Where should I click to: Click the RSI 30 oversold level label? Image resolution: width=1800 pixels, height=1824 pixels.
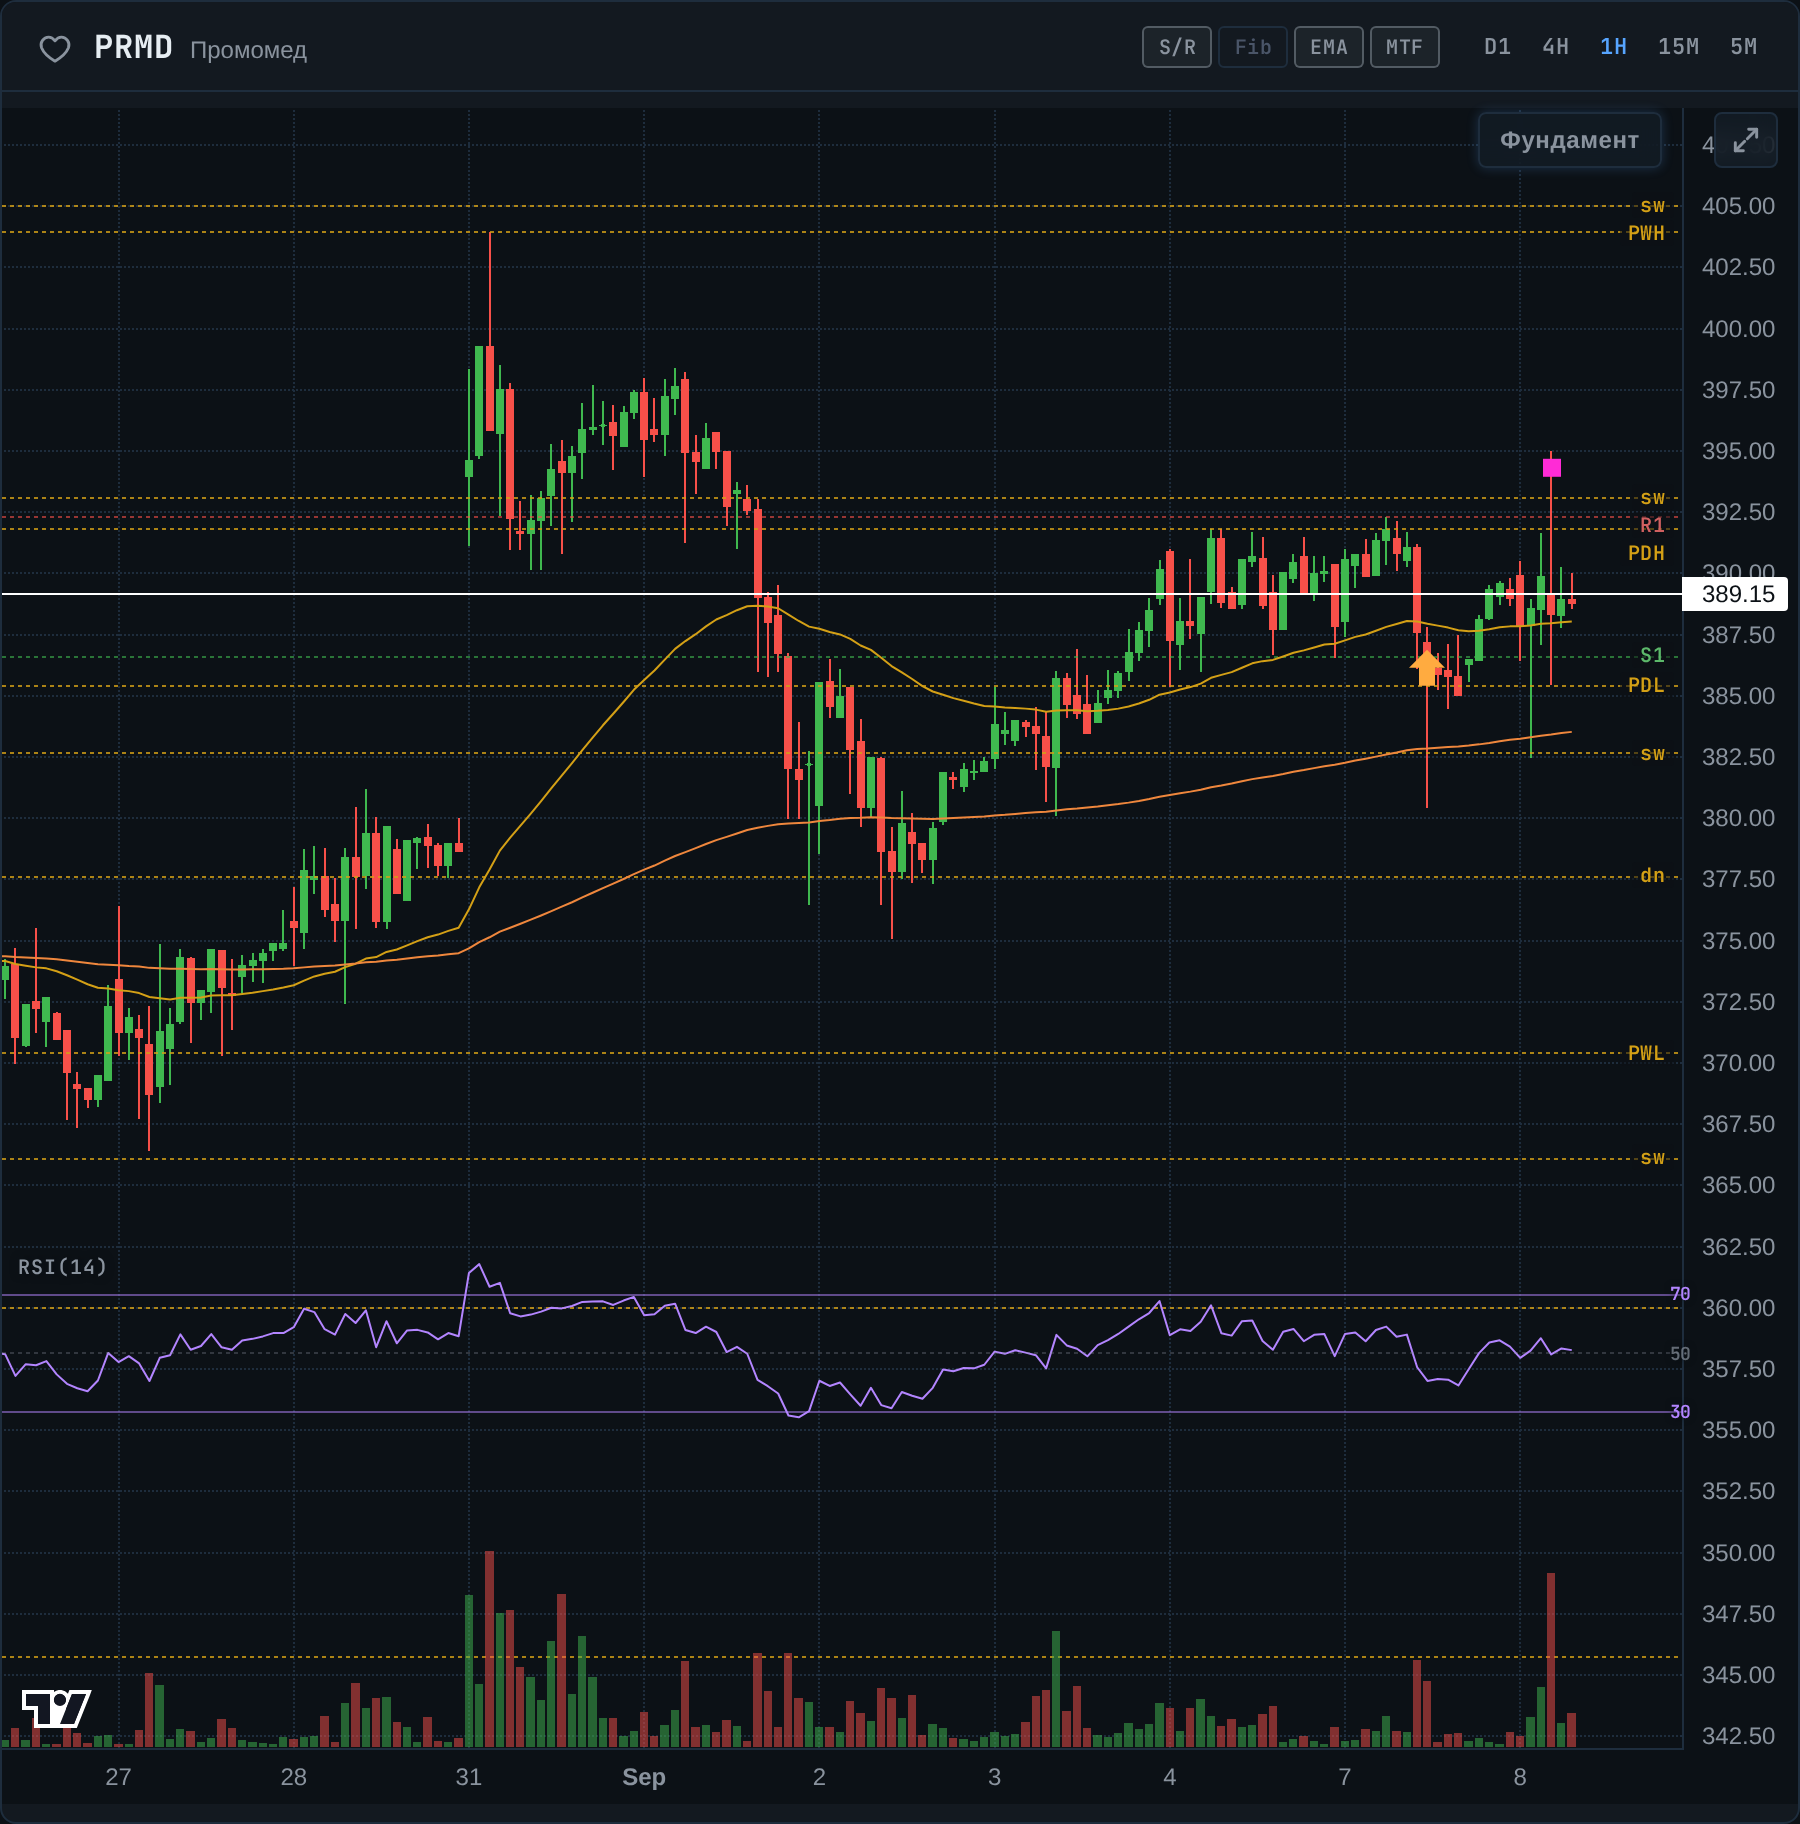pyautogui.click(x=1680, y=1412)
